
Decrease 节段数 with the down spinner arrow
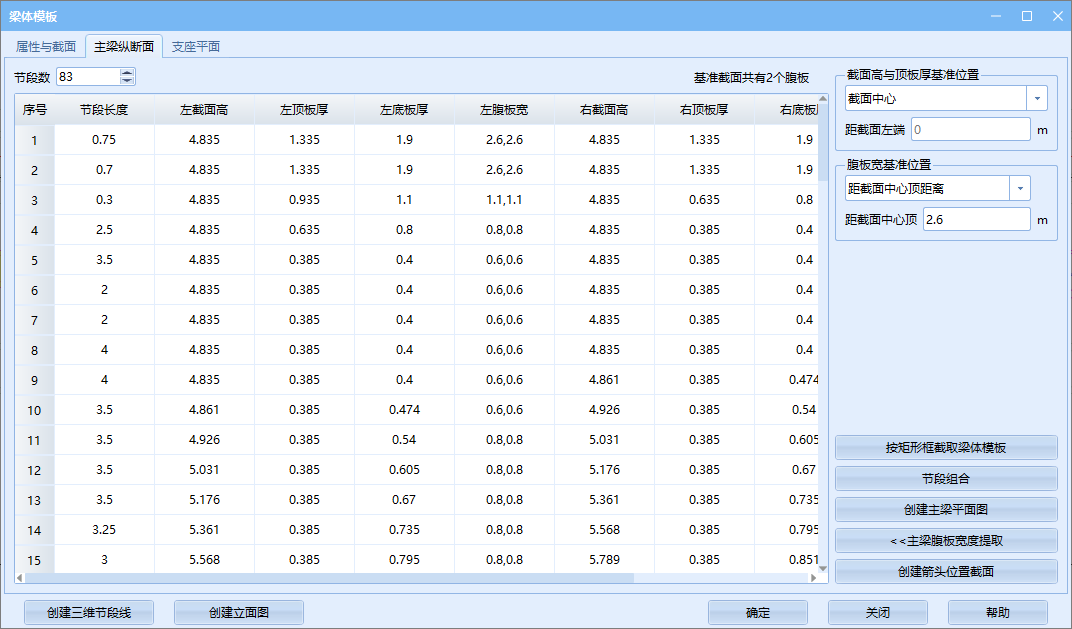127,81
